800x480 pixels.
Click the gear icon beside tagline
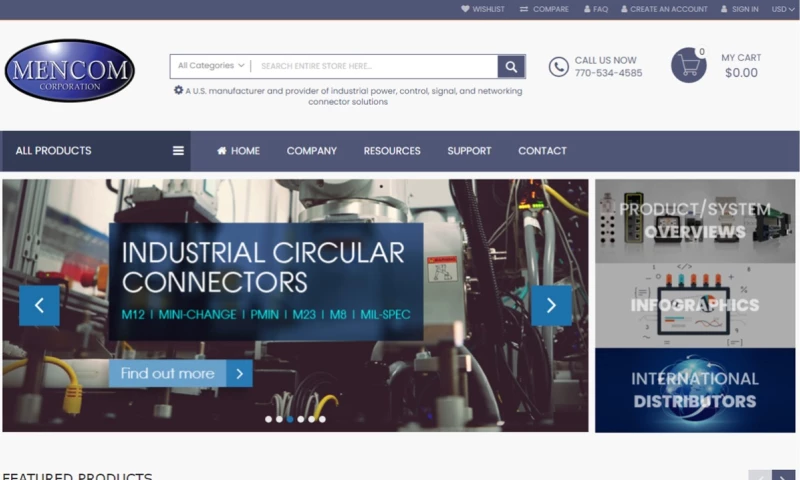(178, 90)
